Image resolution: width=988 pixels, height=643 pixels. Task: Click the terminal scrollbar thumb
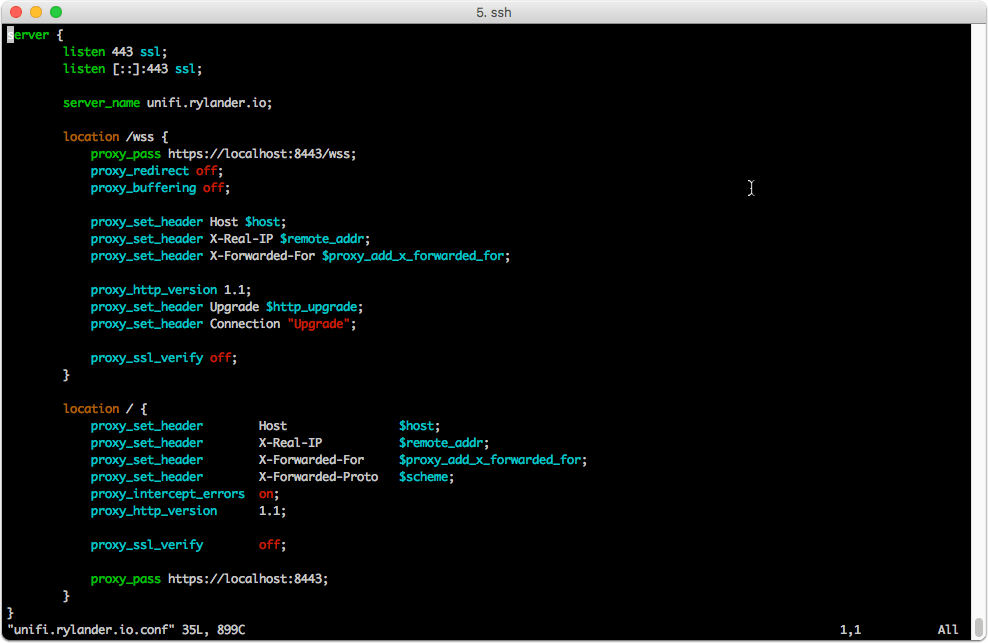tap(979, 627)
